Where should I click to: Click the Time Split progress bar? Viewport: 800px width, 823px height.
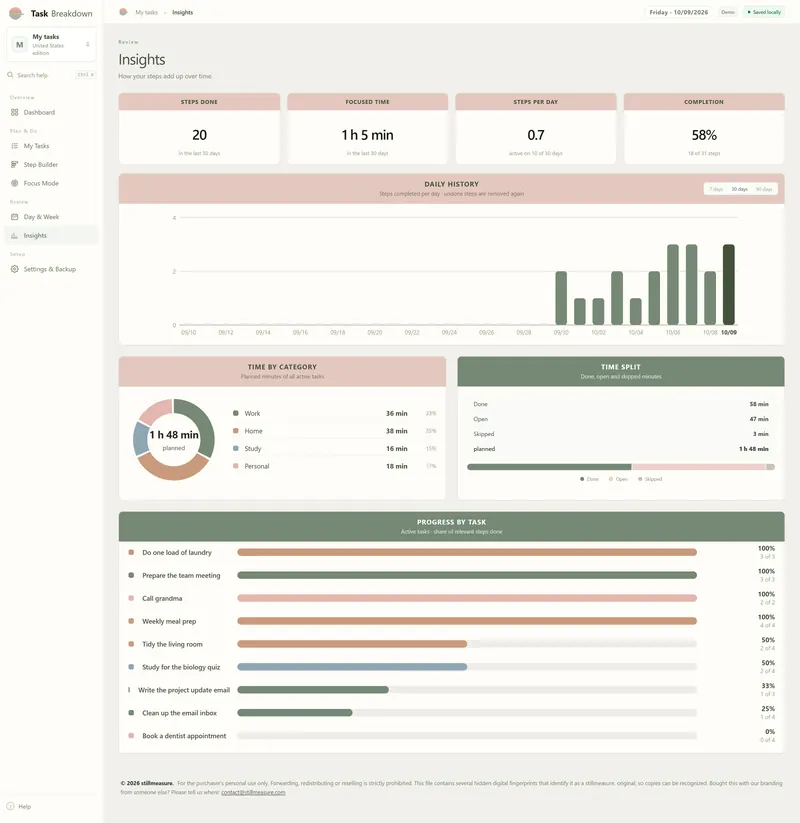coord(621,467)
